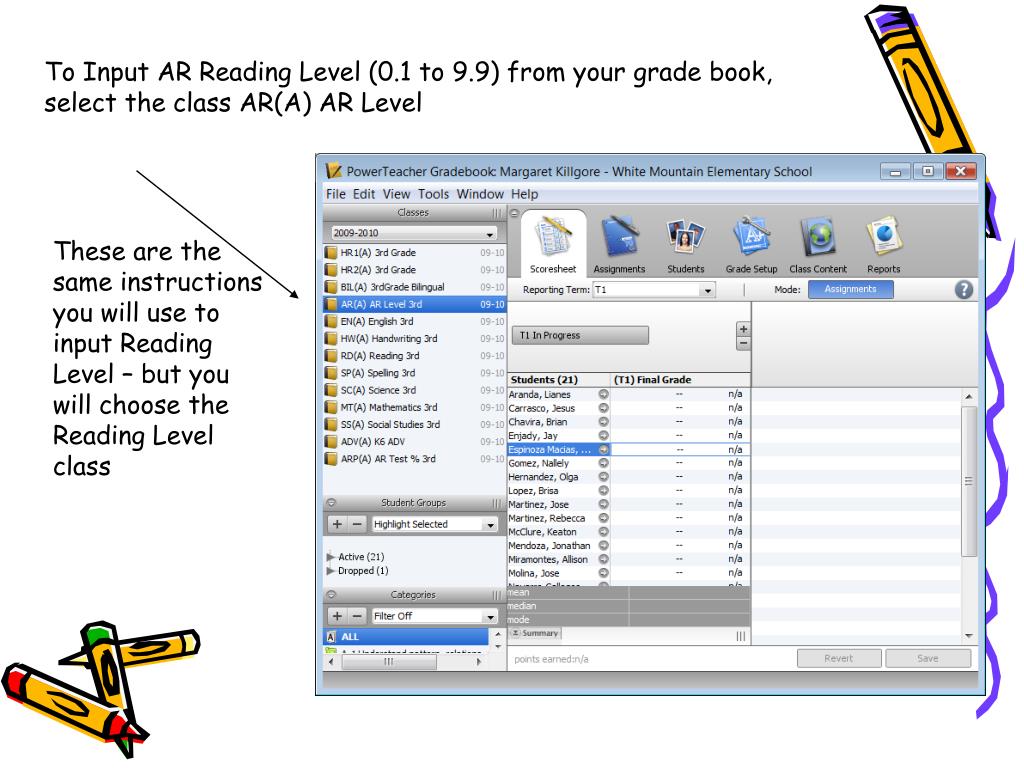Screen dimensions: 1024x768
Task: Click arrow icon next to McClure, Keaton
Action: [603, 532]
